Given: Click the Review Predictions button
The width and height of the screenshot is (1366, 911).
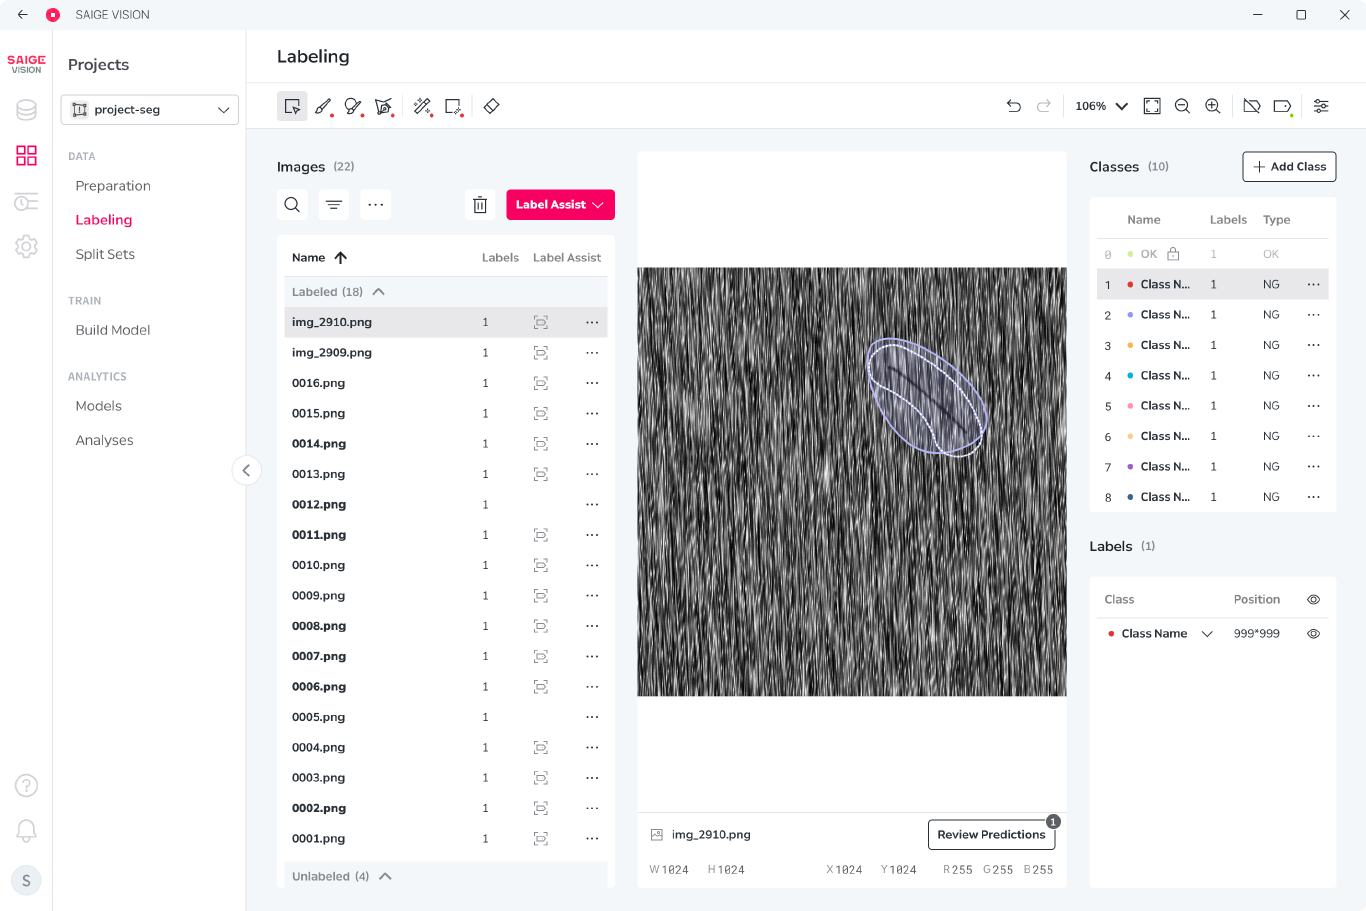Looking at the screenshot, I should pyautogui.click(x=991, y=835).
